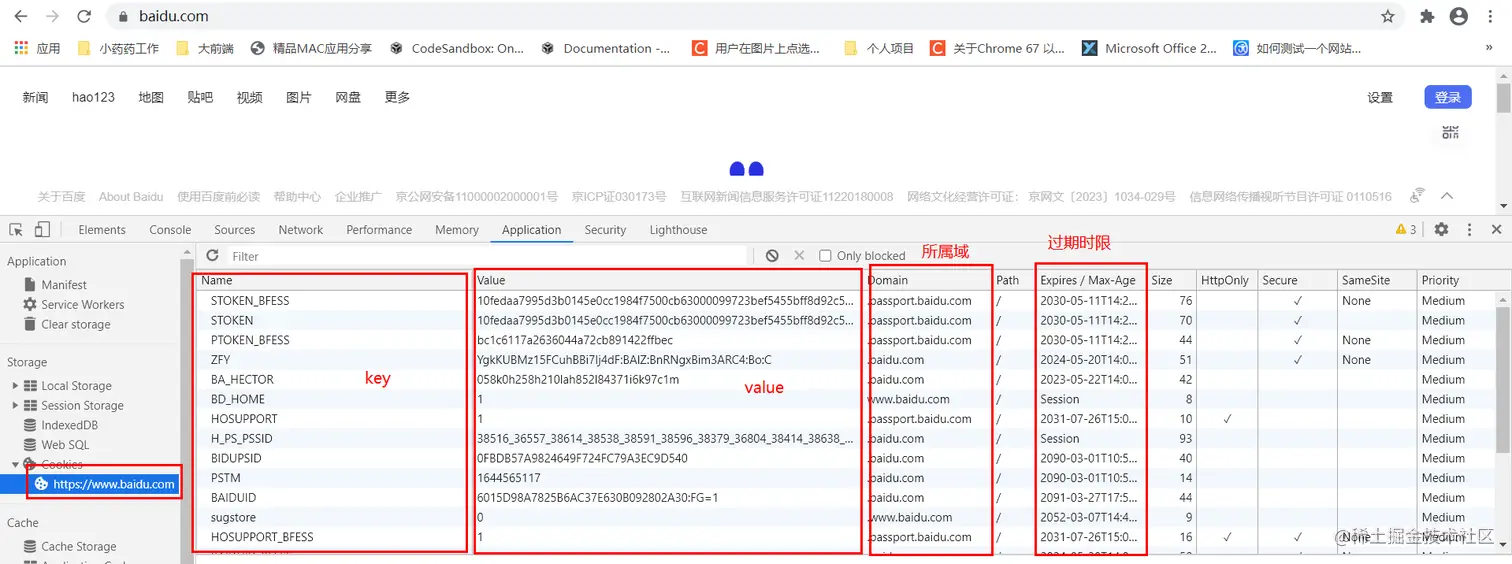
Task: Select the Web SQL item
Action: tap(56, 445)
